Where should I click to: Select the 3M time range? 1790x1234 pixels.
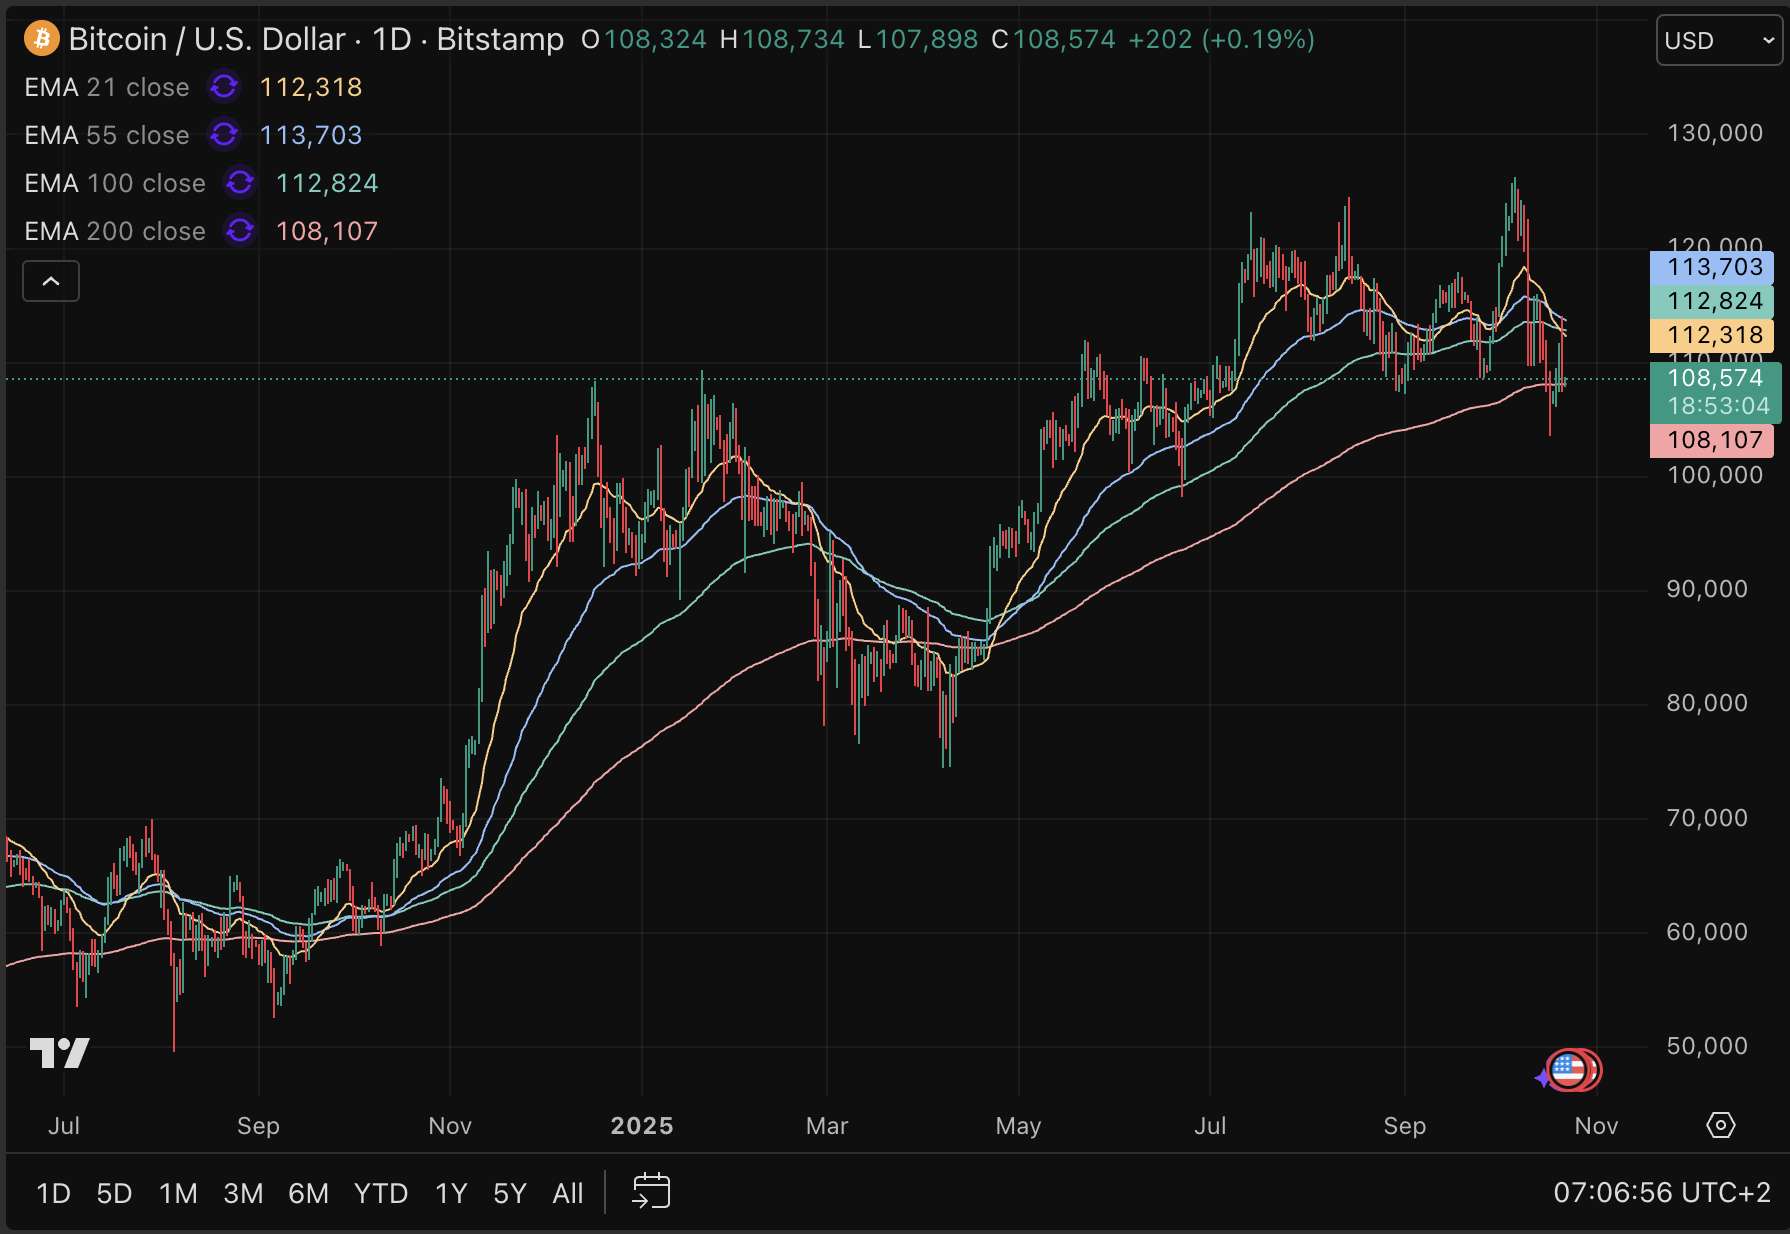point(243,1193)
